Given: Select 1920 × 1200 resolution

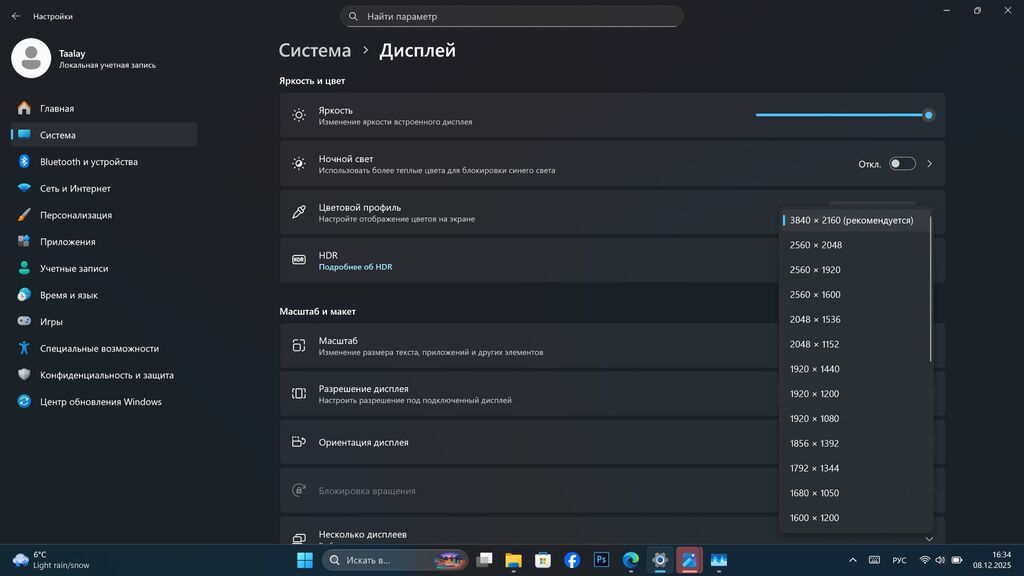Looking at the screenshot, I should click(x=856, y=394).
